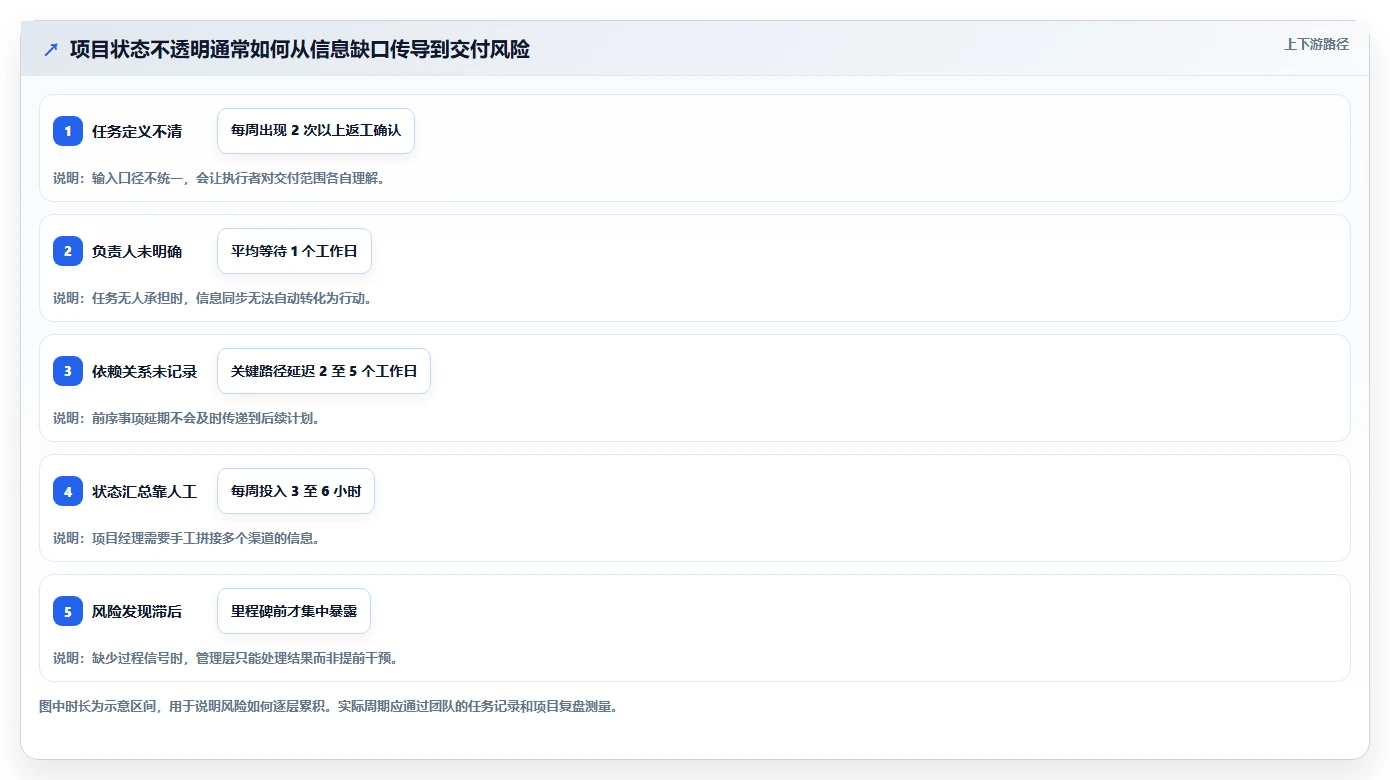Click the note starting 说明：输入口径不统一

pos(219,178)
